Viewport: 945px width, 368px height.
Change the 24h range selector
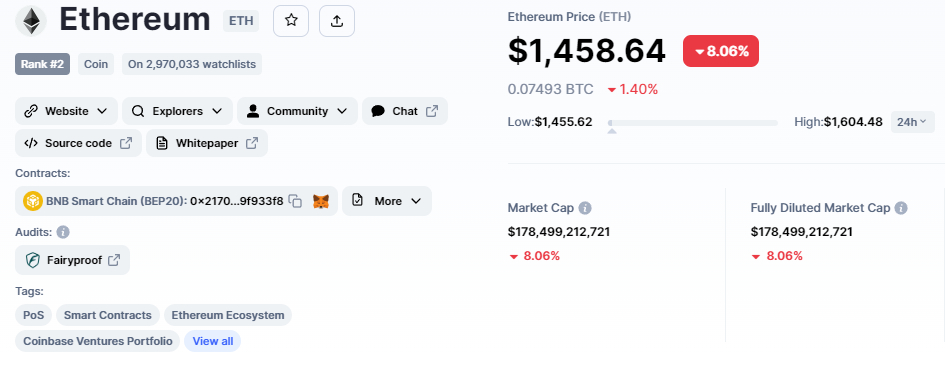coord(912,122)
